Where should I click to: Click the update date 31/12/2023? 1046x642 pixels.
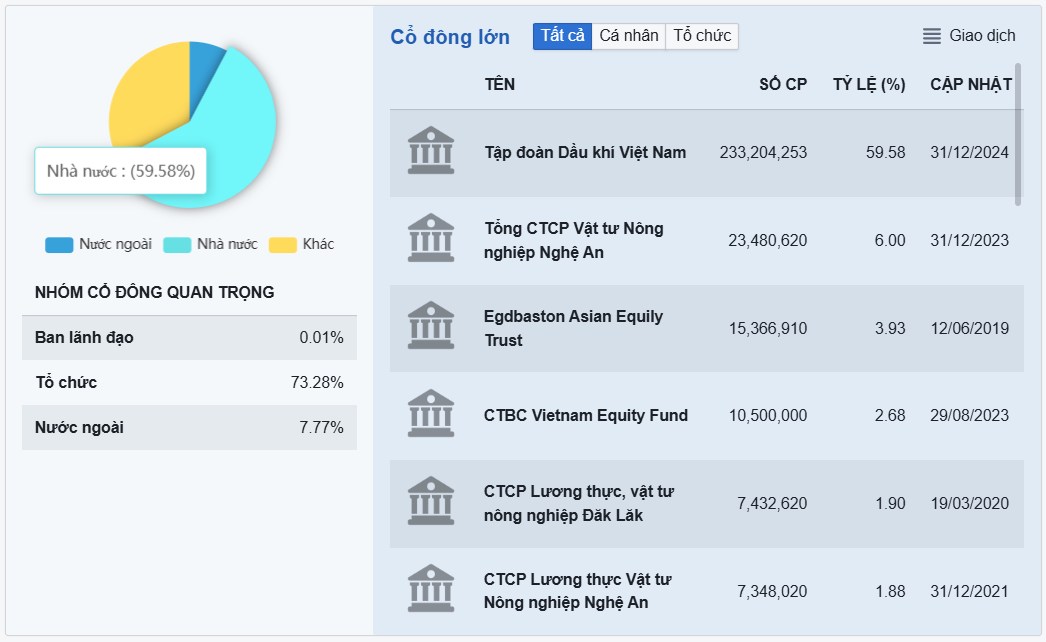969,240
